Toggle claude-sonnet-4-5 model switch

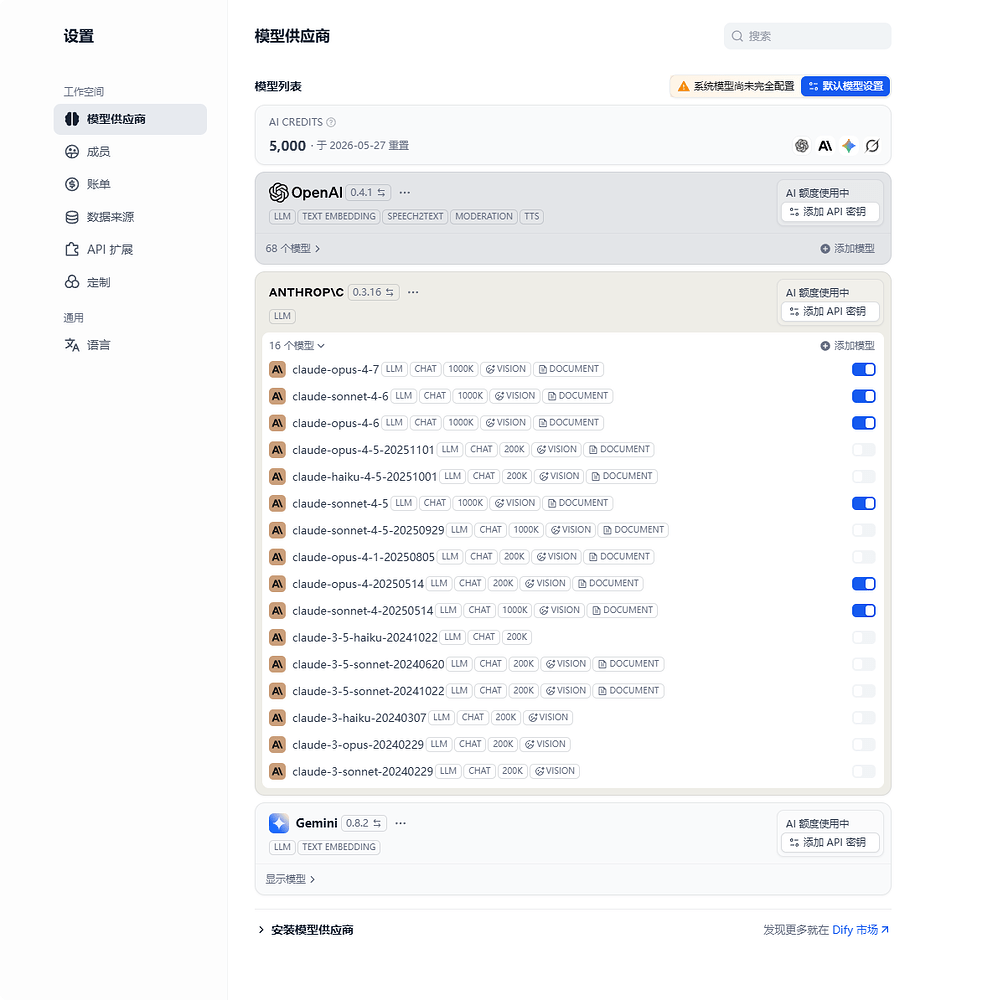pos(863,504)
